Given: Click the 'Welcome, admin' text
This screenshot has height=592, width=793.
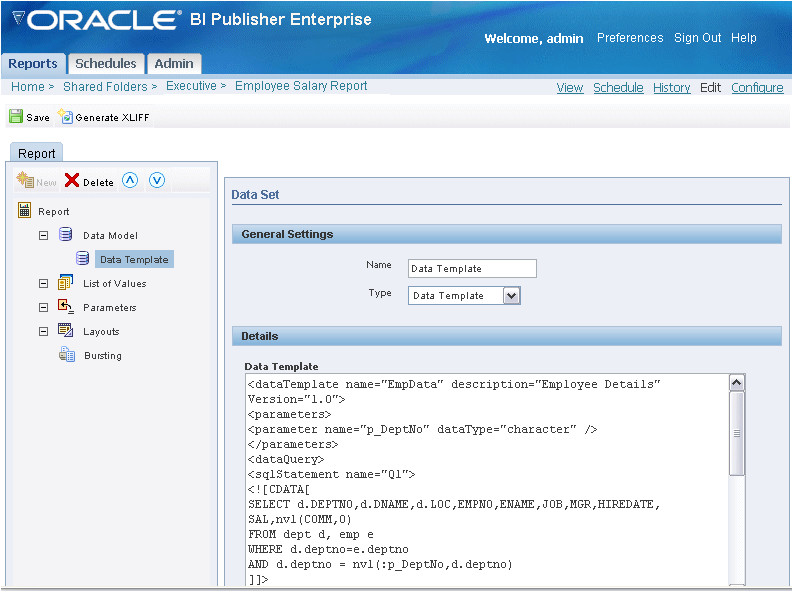Looking at the screenshot, I should [x=534, y=38].
